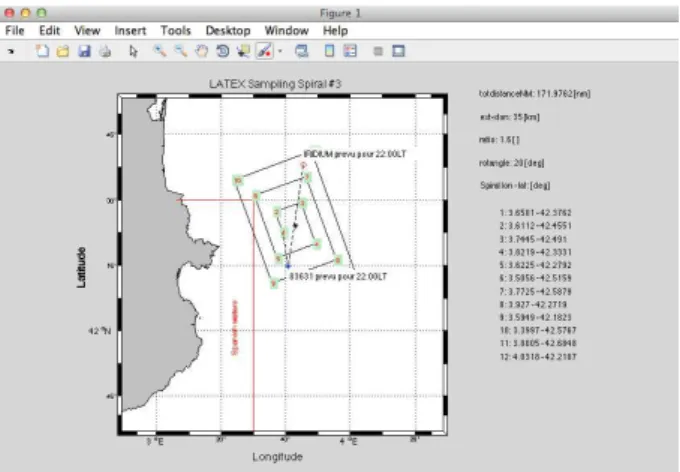This screenshot has width=680, height=472.
Task: Toggle the Brush data tool
Action: (x=265, y=51)
